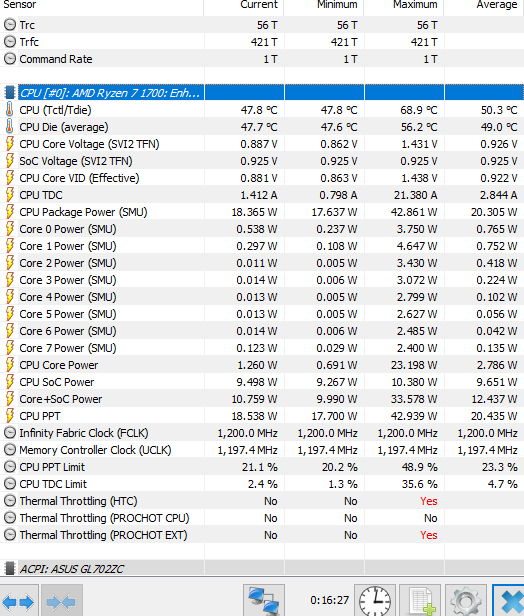Click the thermometer icon next to CPU Die (average)
524x616 pixels.
click(9, 127)
